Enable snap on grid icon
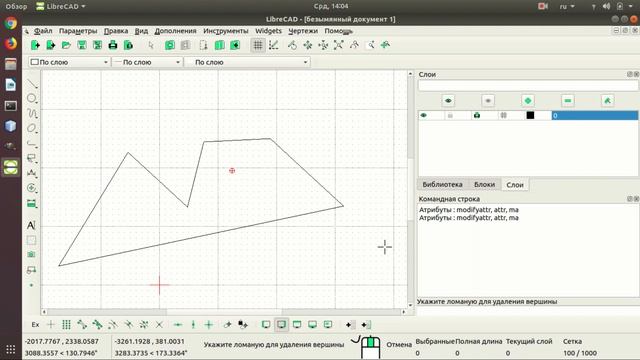 [66, 324]
